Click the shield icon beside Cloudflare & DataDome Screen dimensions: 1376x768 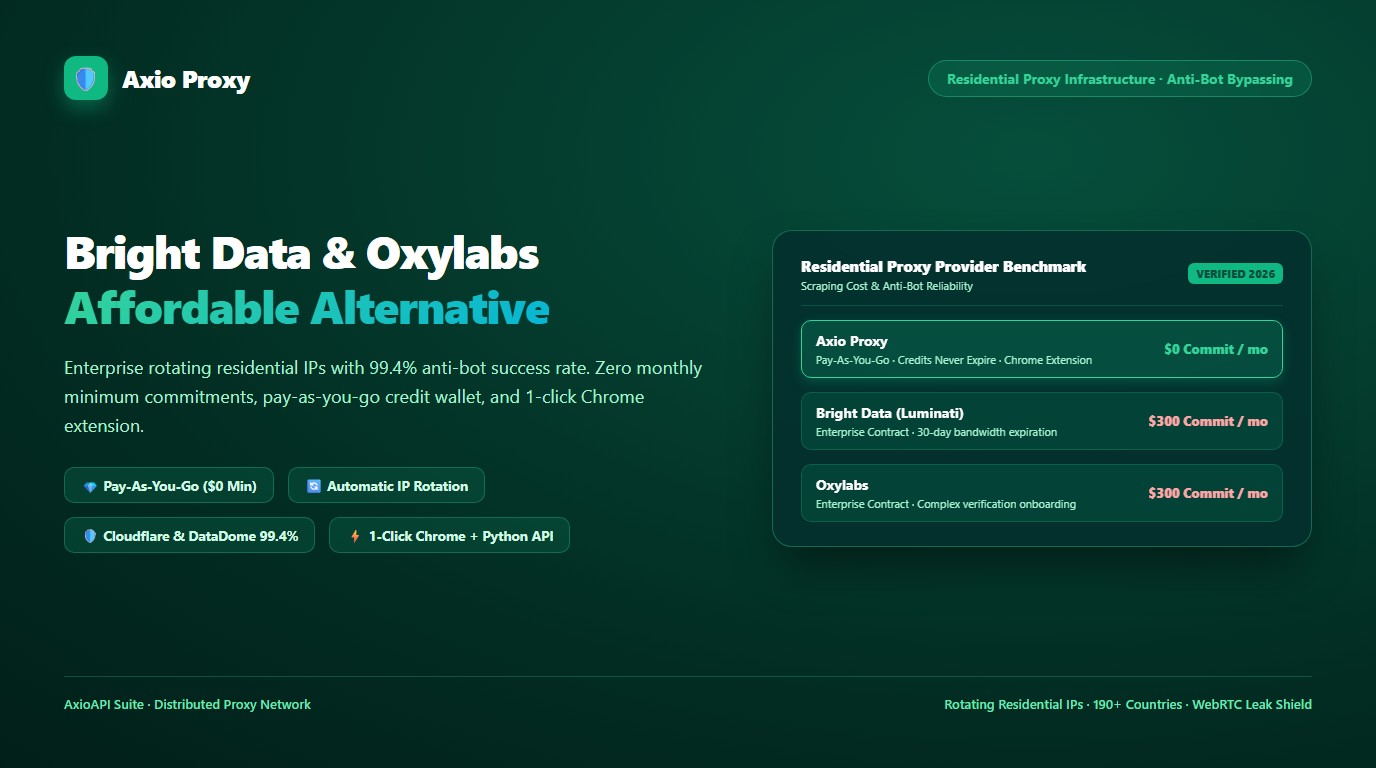[x=90, y=536]
